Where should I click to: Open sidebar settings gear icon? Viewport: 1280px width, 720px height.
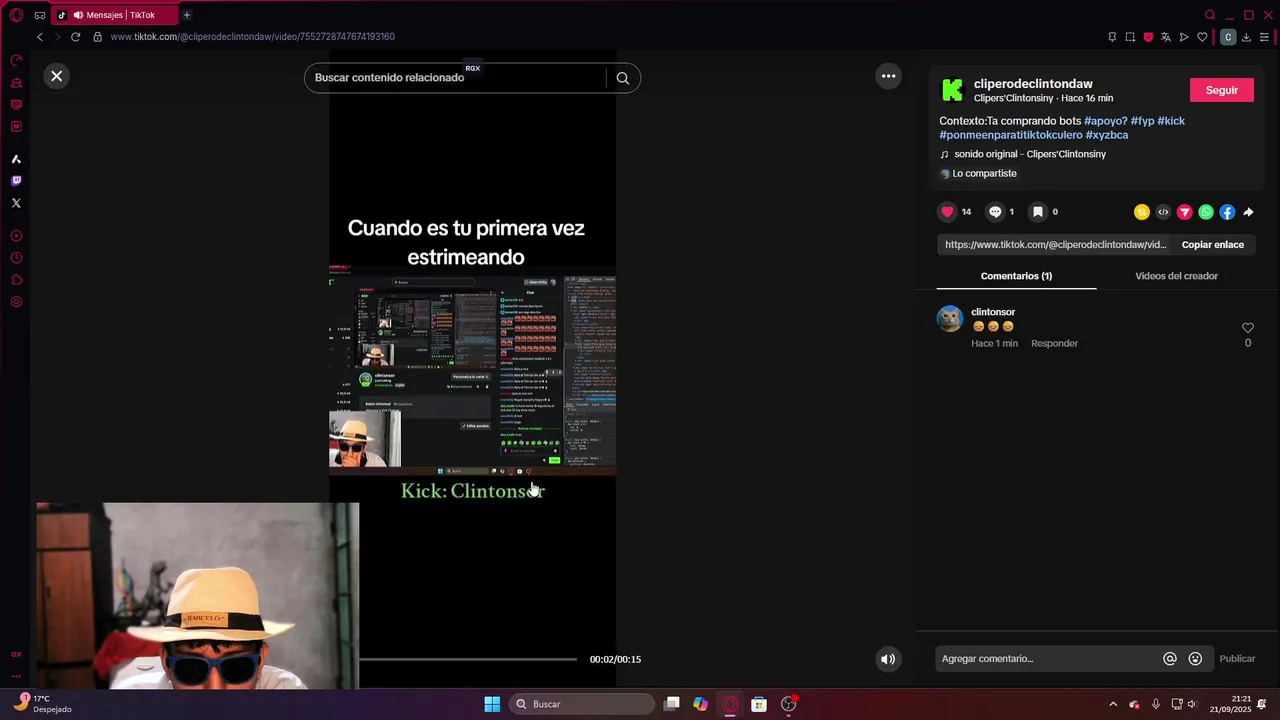[x=16, y=302]
